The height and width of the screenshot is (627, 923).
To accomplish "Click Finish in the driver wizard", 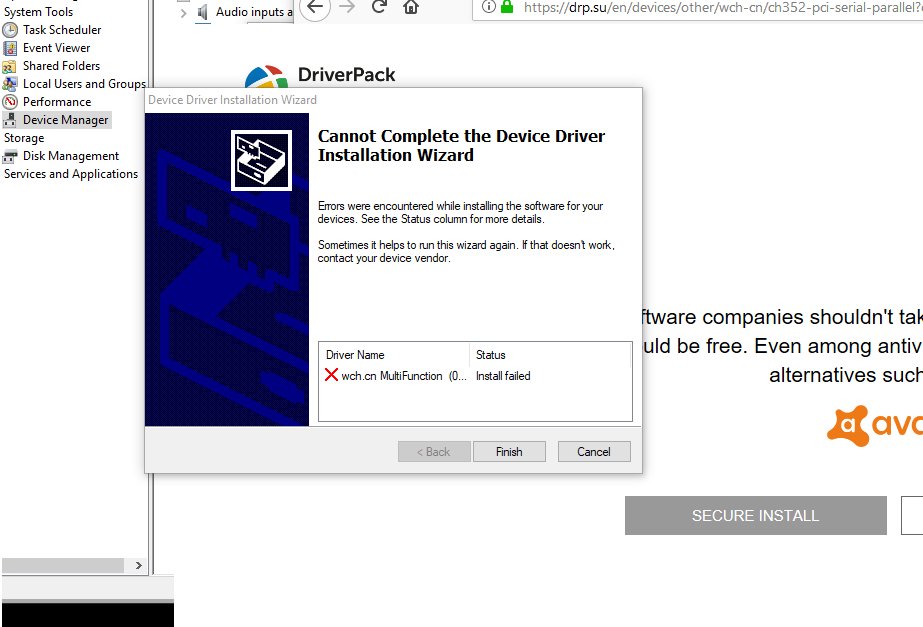I will point(509,452).
